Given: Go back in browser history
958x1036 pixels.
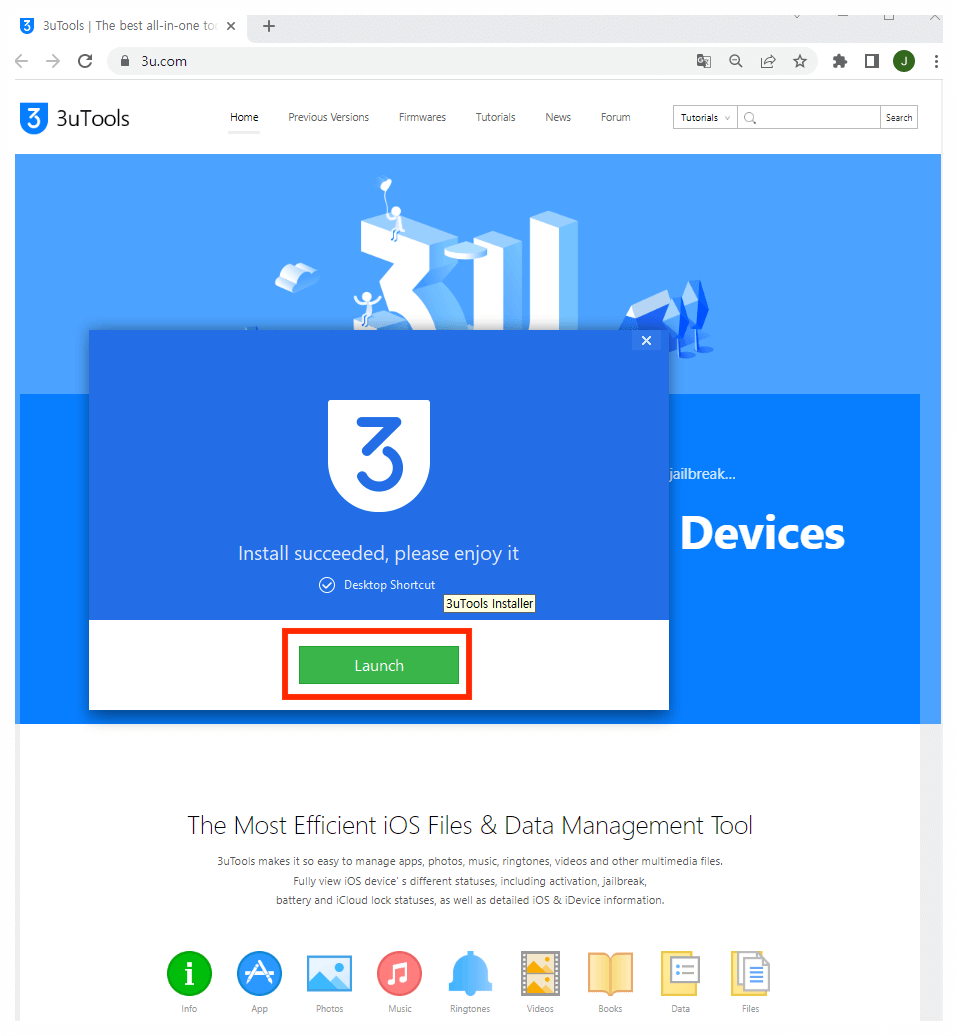Looking at the screenshot, I should point(21,61).
